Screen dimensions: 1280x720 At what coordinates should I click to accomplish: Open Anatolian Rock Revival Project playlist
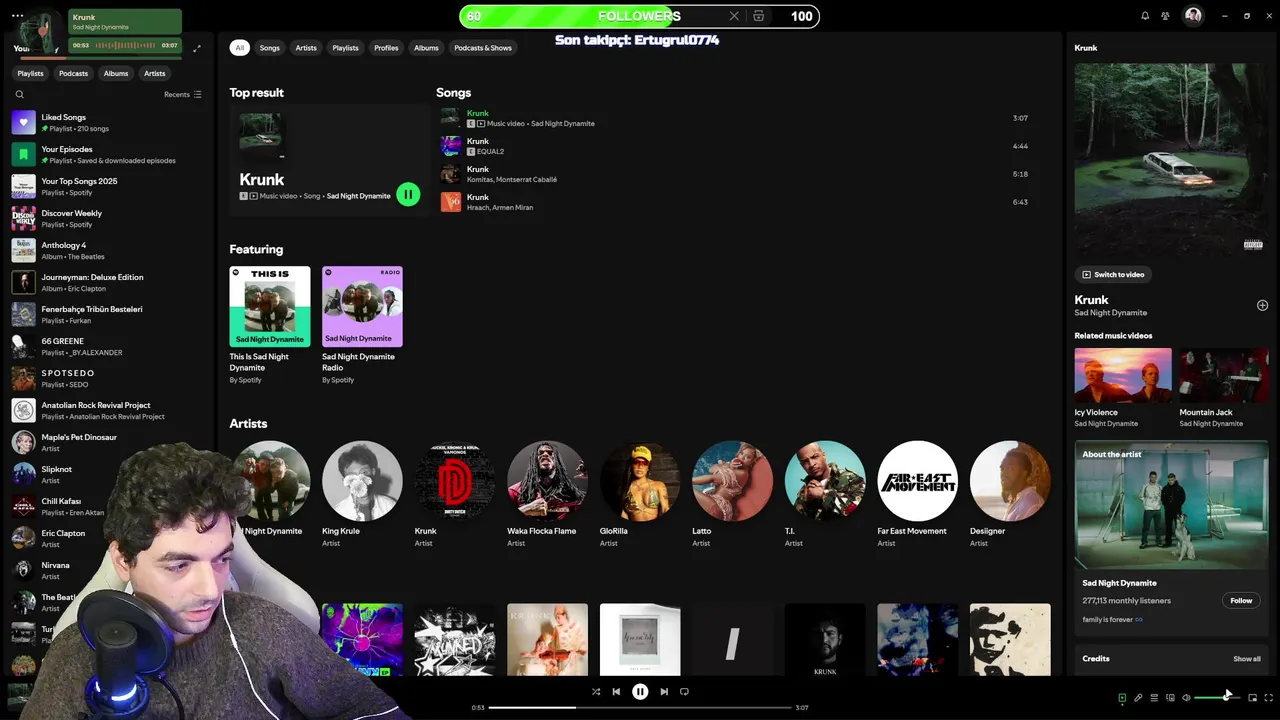click(108, 410)
